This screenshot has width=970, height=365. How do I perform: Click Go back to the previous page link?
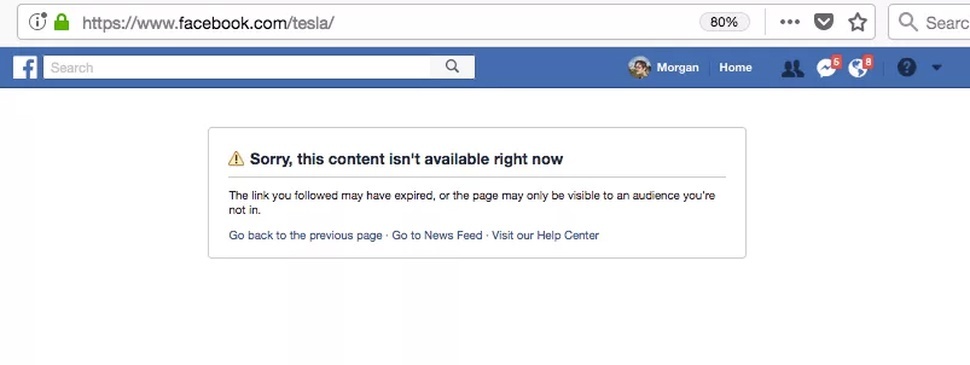tap(306, 235)
